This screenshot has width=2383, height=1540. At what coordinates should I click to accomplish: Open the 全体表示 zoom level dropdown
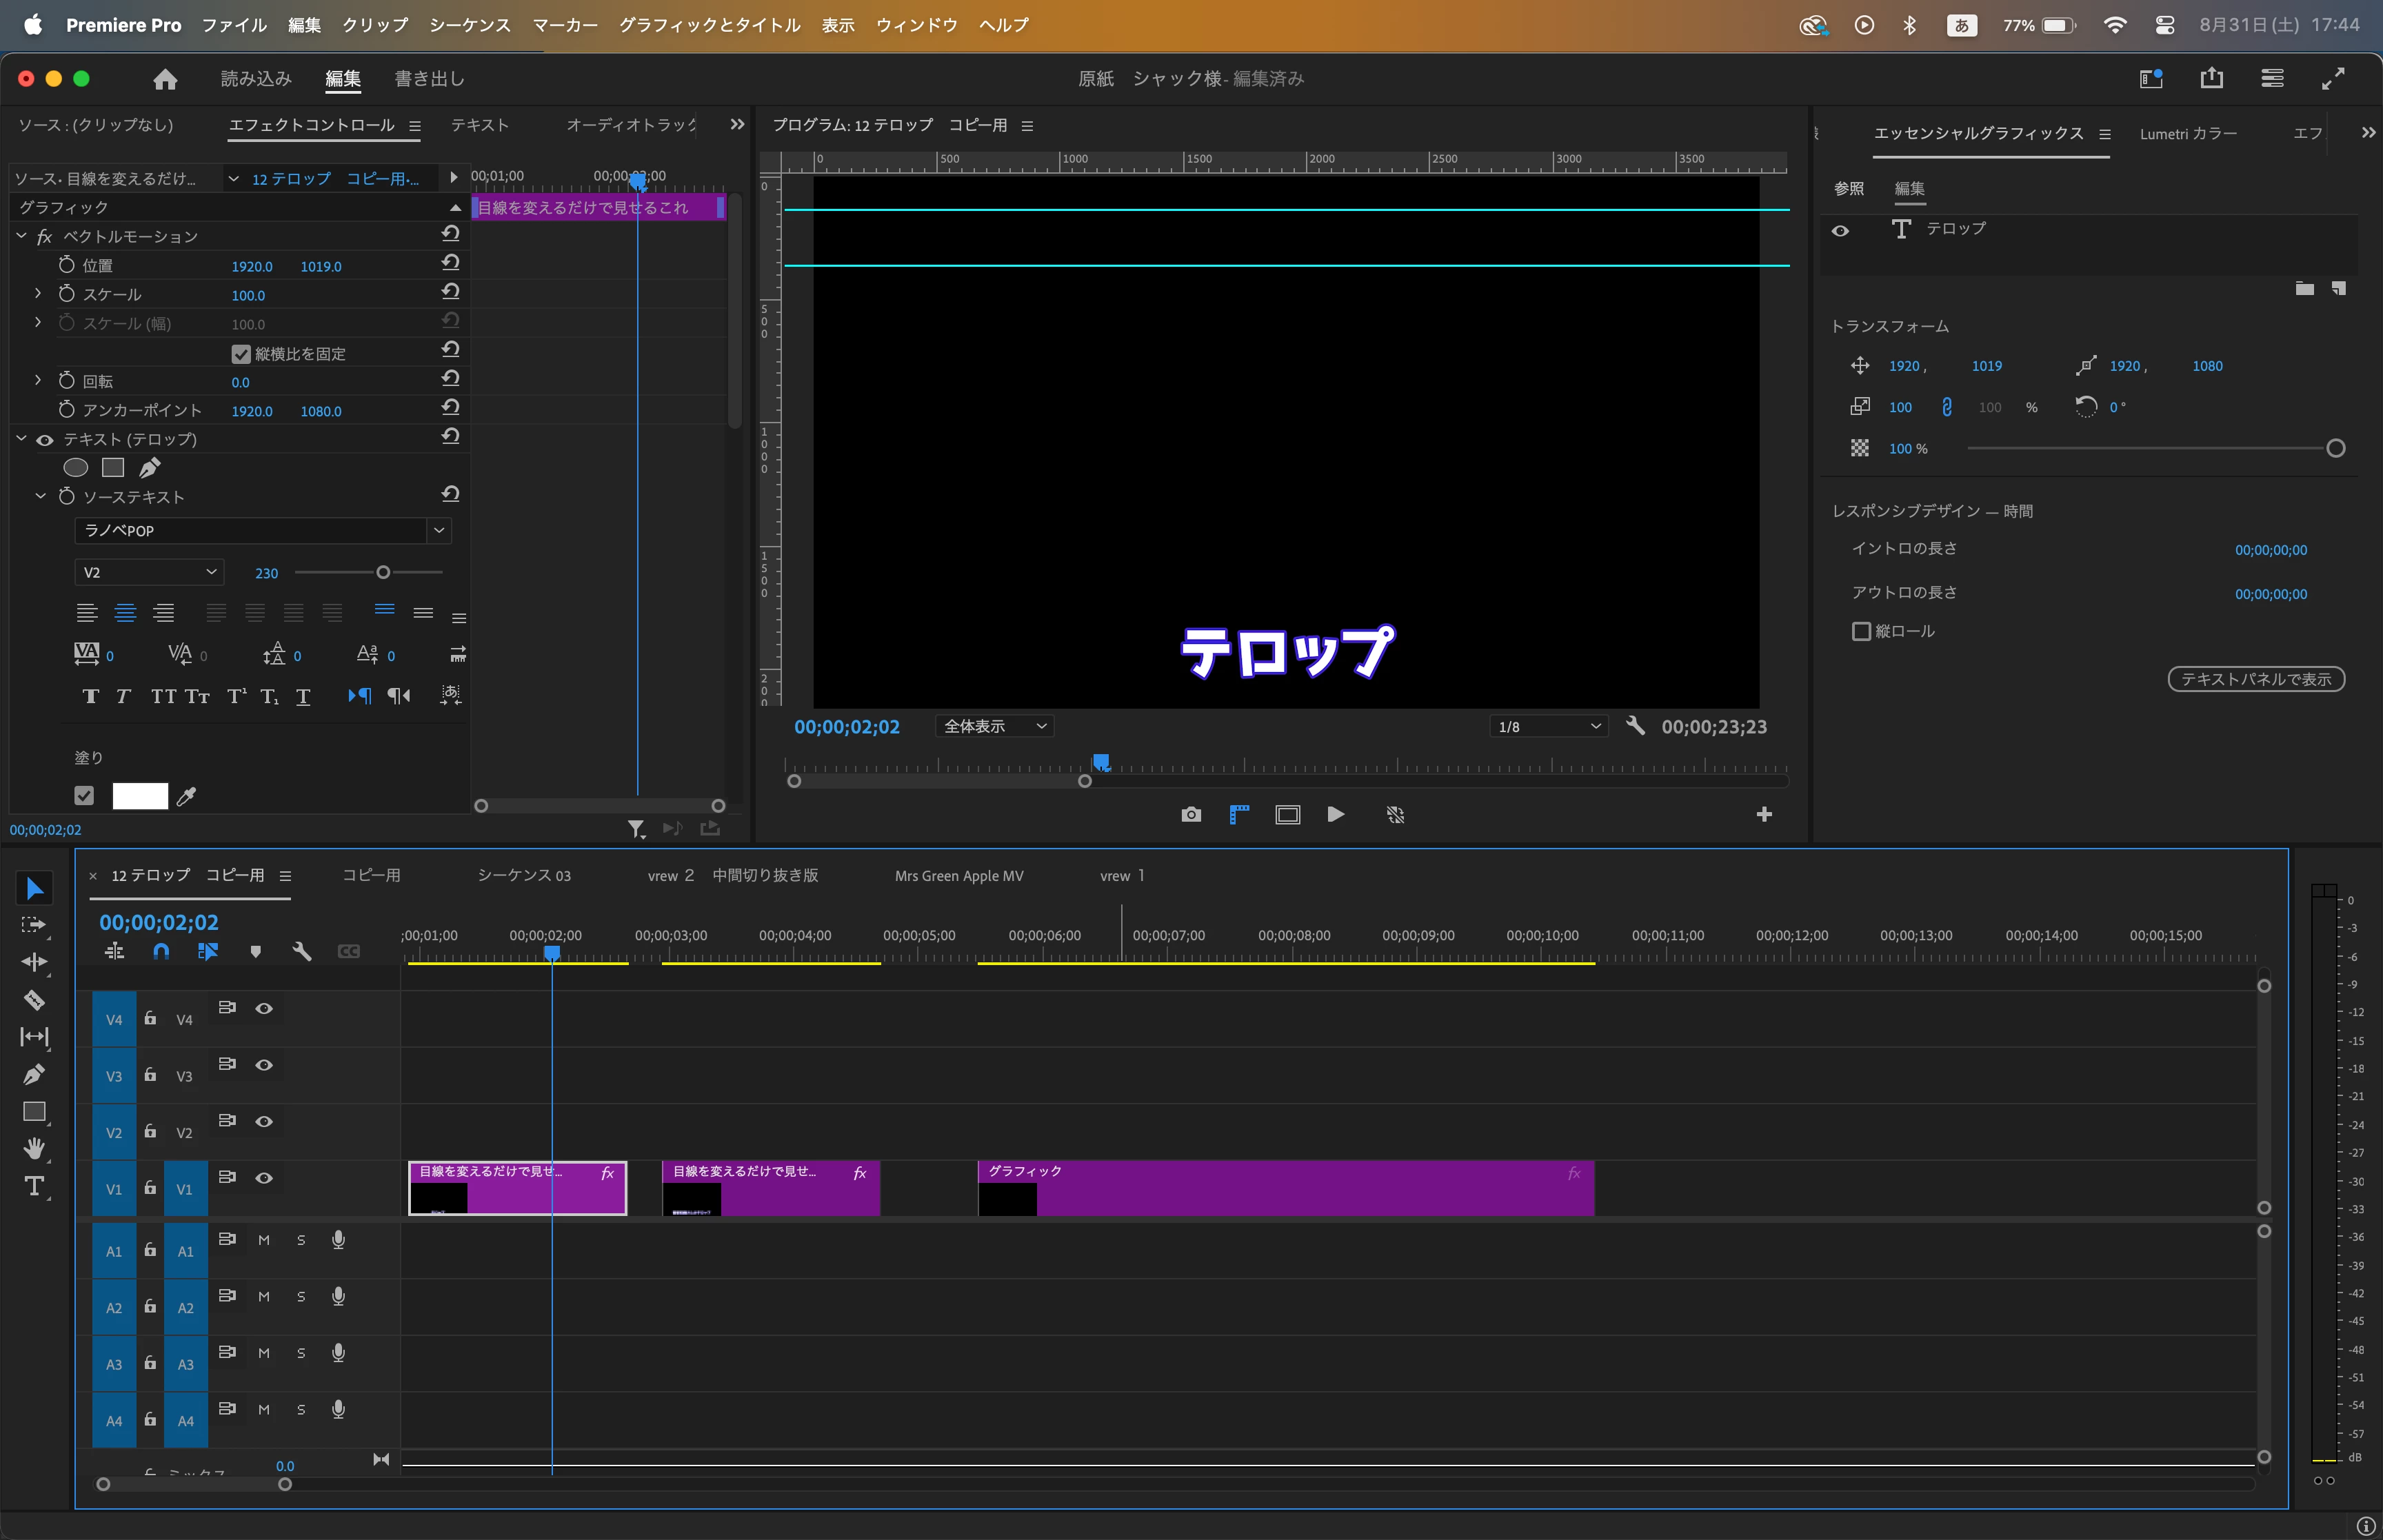994,727
